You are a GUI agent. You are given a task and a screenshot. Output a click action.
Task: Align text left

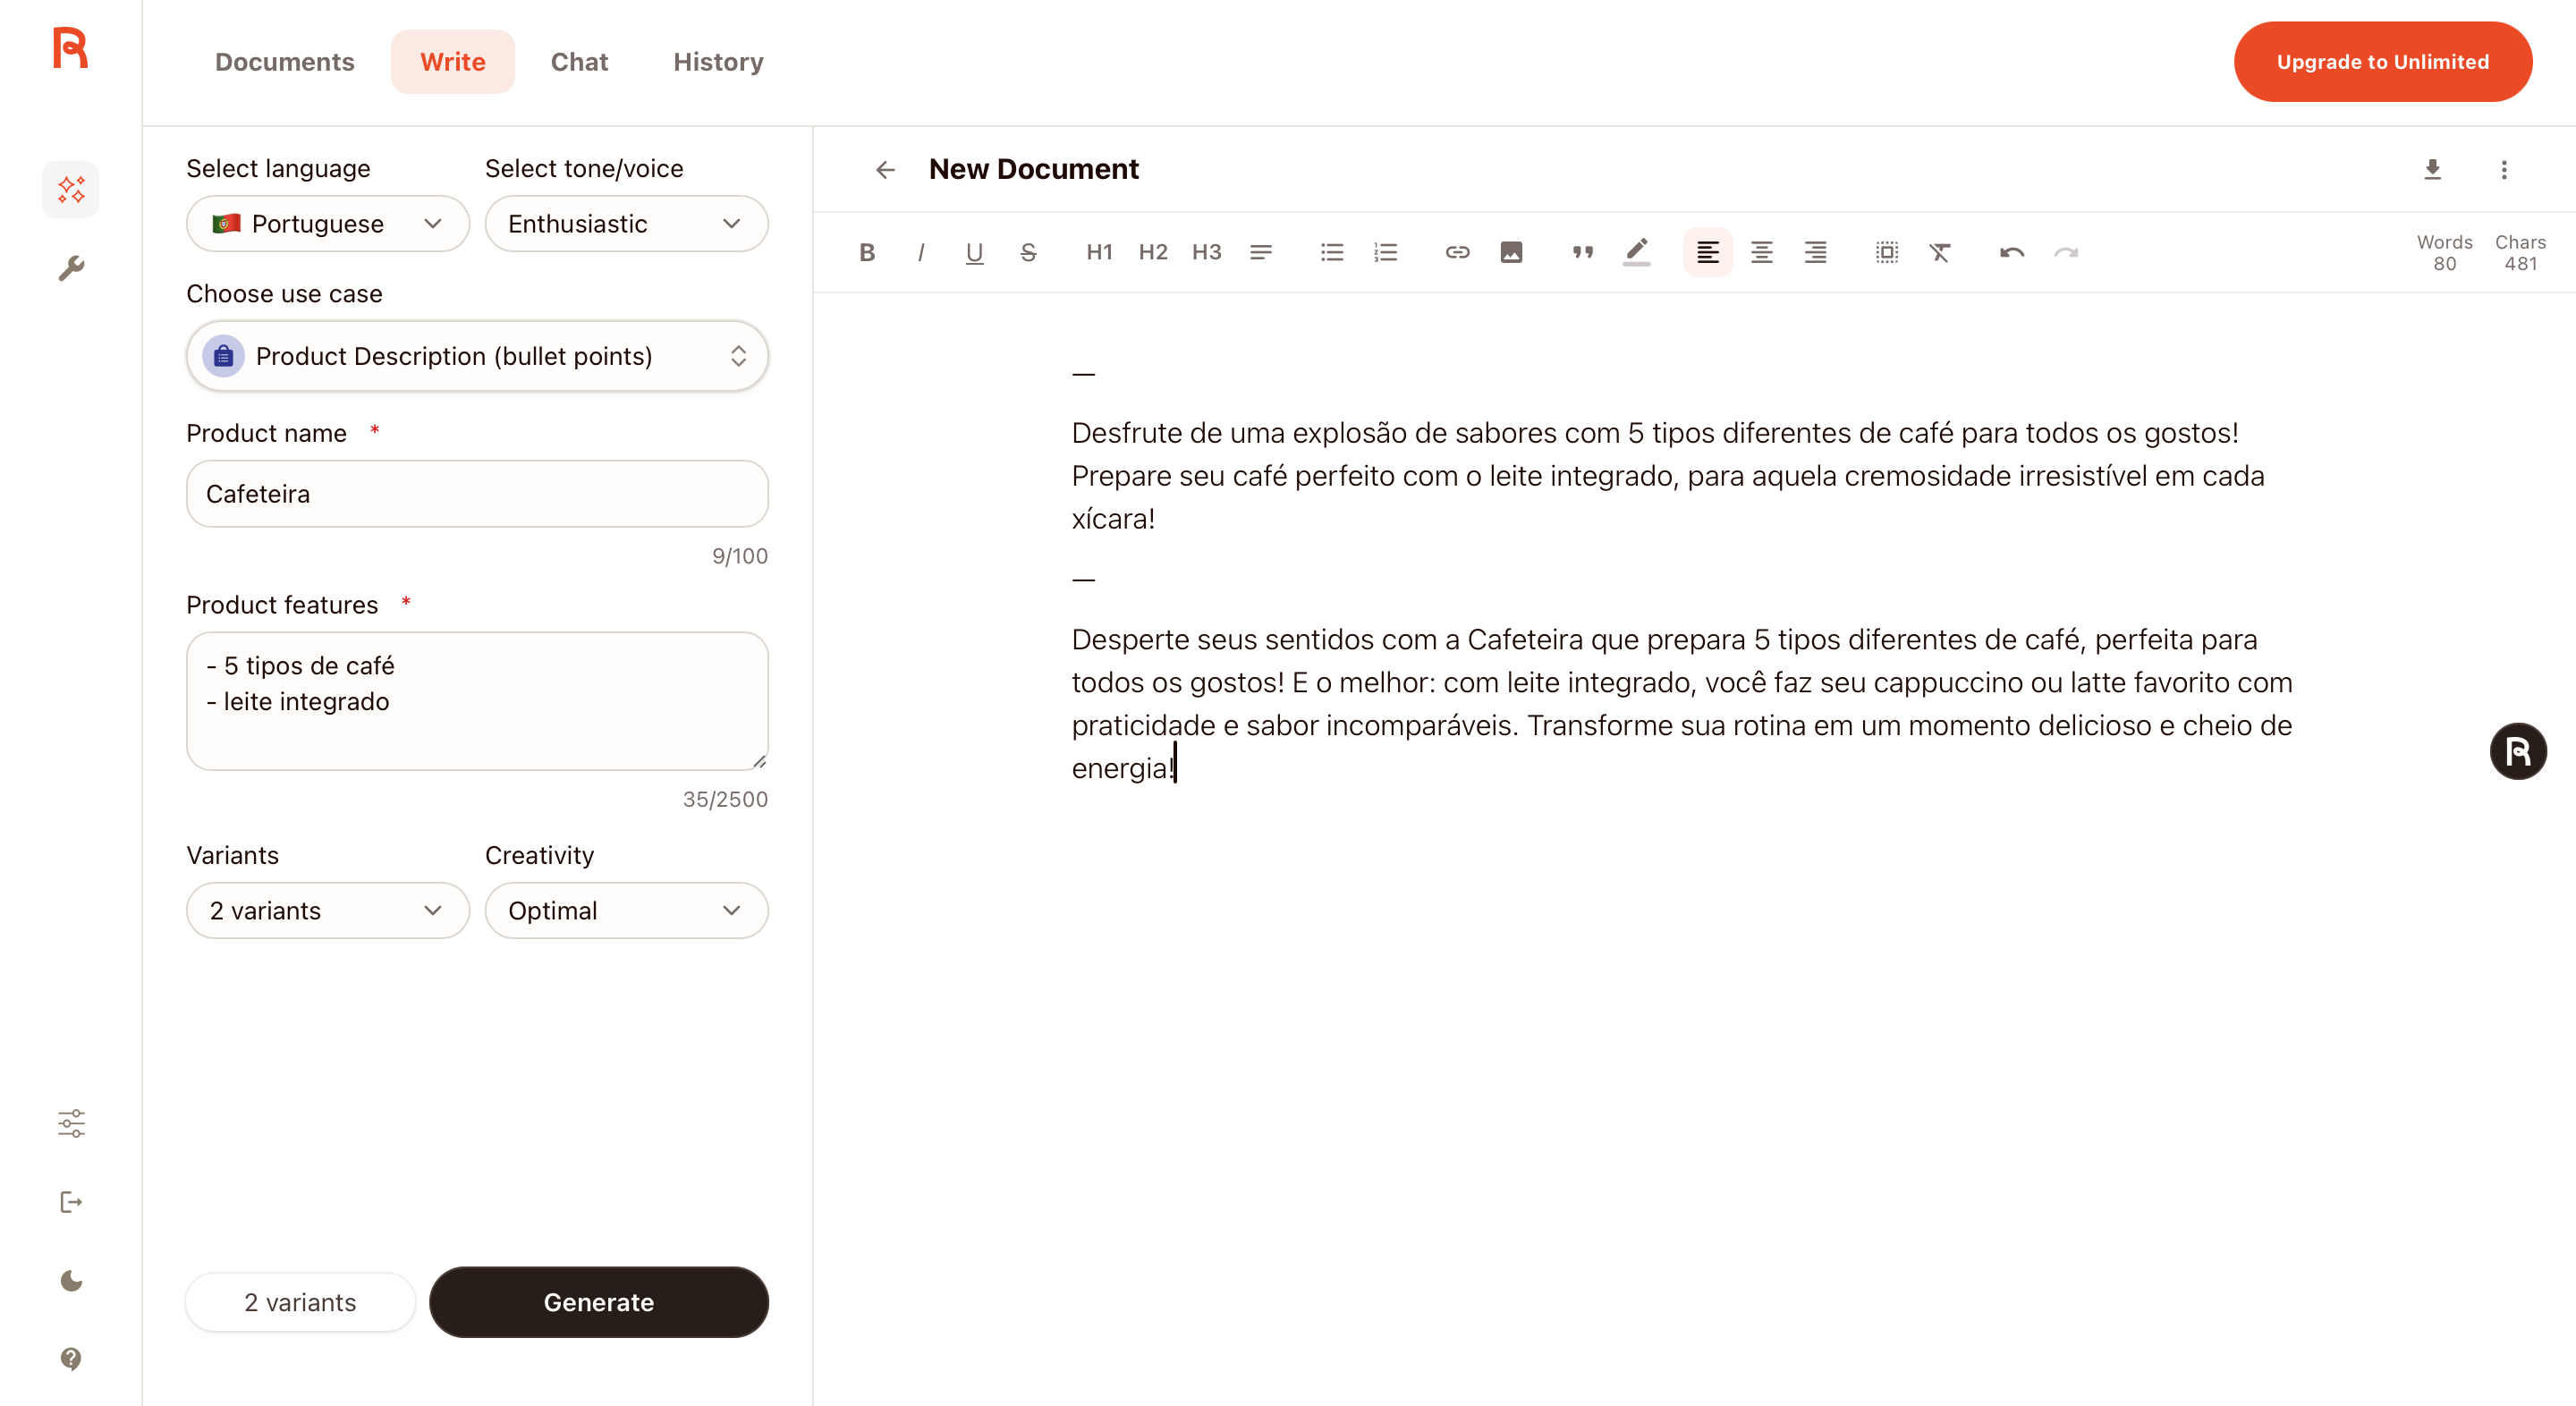coord(1708,253)
